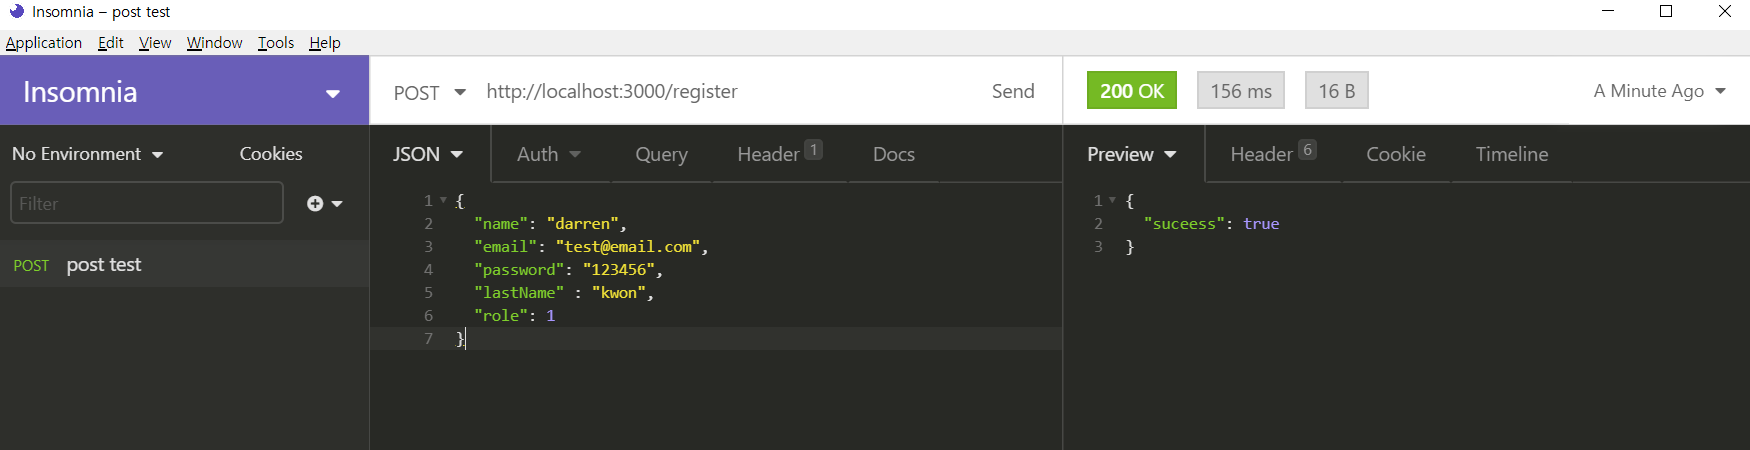
Task: Click the Insomnia logo icon in title bar
Action: [x=16, y=11]
